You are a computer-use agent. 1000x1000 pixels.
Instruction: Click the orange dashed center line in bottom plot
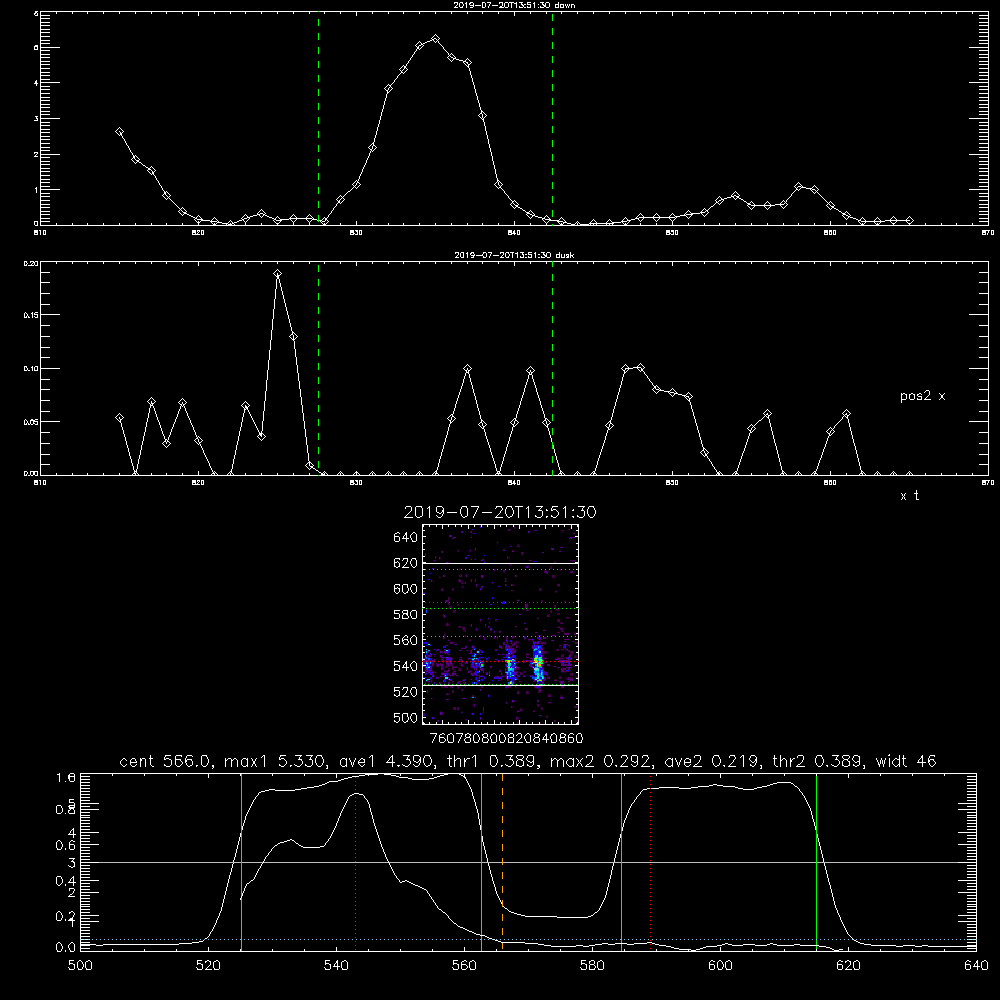[503, 861]
